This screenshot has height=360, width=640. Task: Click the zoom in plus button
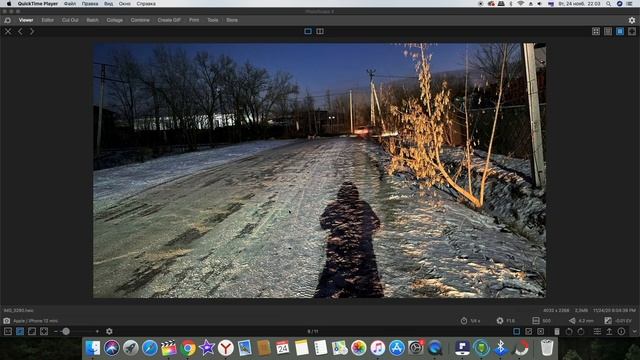pyautogui.click(x=97, y=331)
